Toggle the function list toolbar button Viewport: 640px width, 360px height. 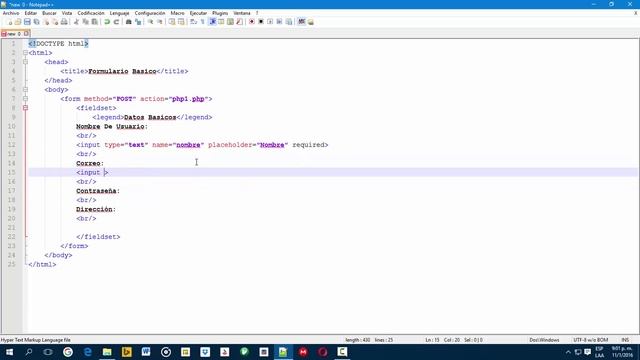pos(240,22)
